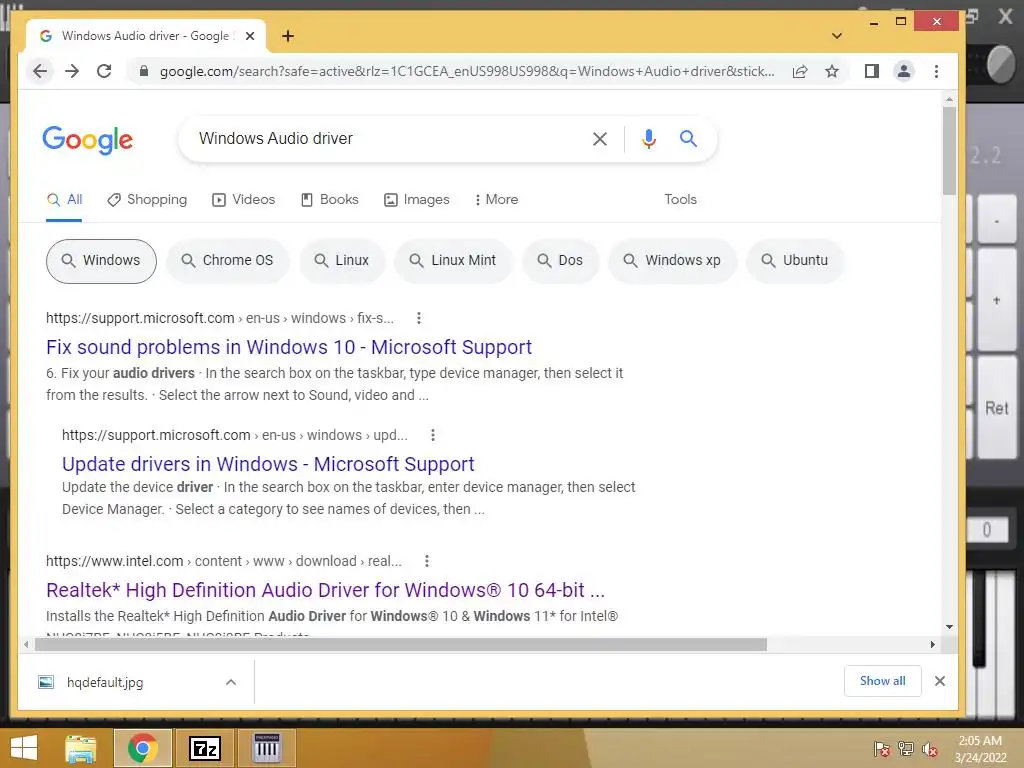Clear the Google search box text
The width and height of the screenshot is (1024, 768).
[x=600, y=138]
